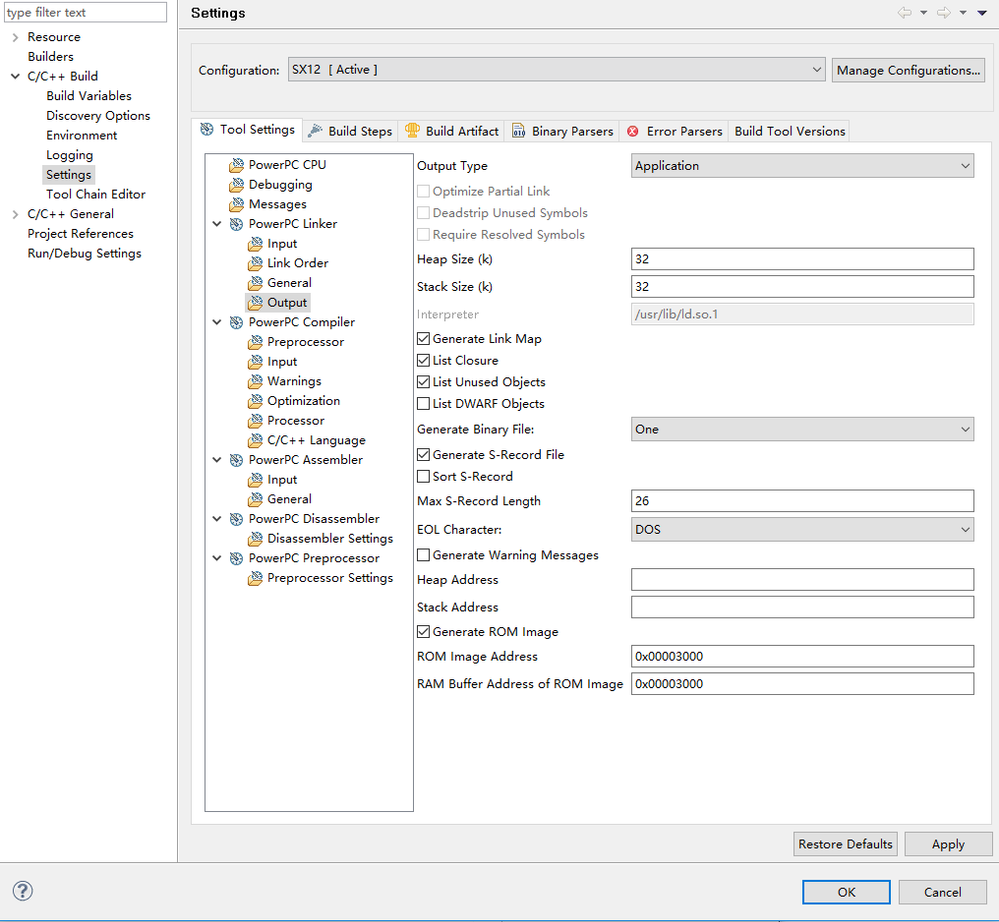
Task: Click the Error Parsers tab red icon
Action: pyautogui.click(x=633, y=131)
